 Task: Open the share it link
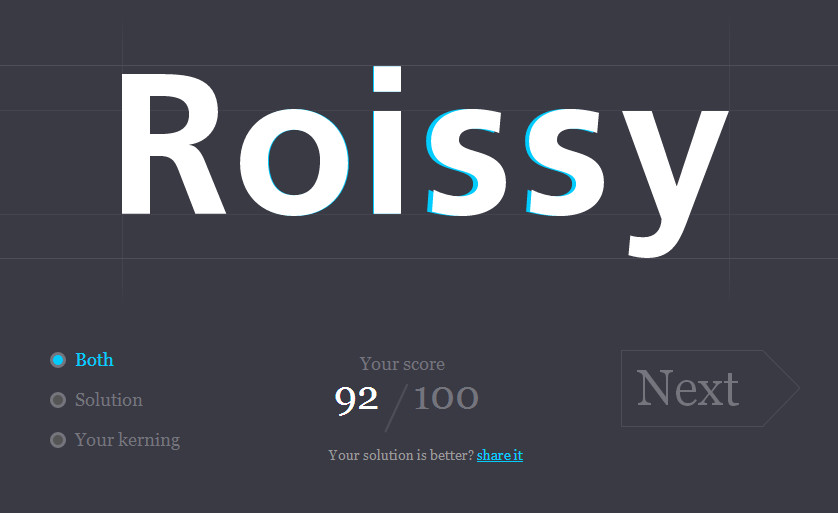tap(500, 455)
